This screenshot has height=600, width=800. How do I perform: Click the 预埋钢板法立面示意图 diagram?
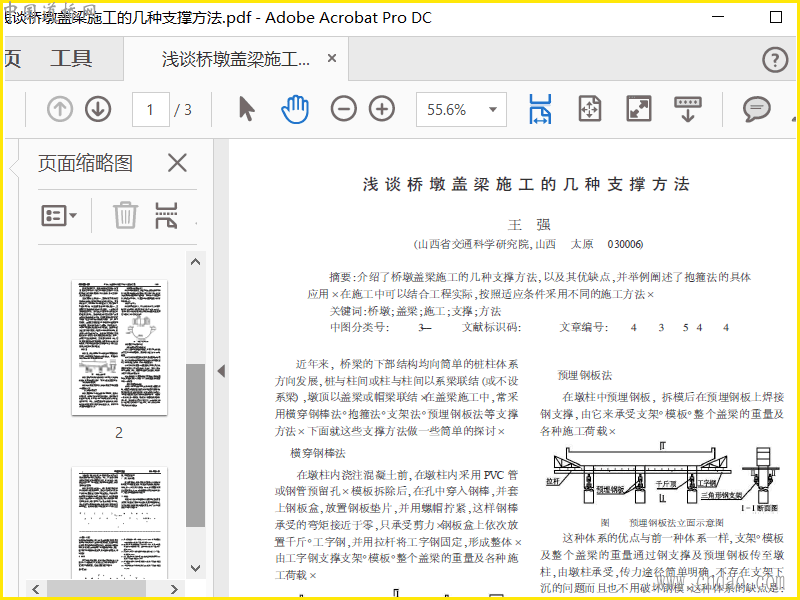[662, 479]
